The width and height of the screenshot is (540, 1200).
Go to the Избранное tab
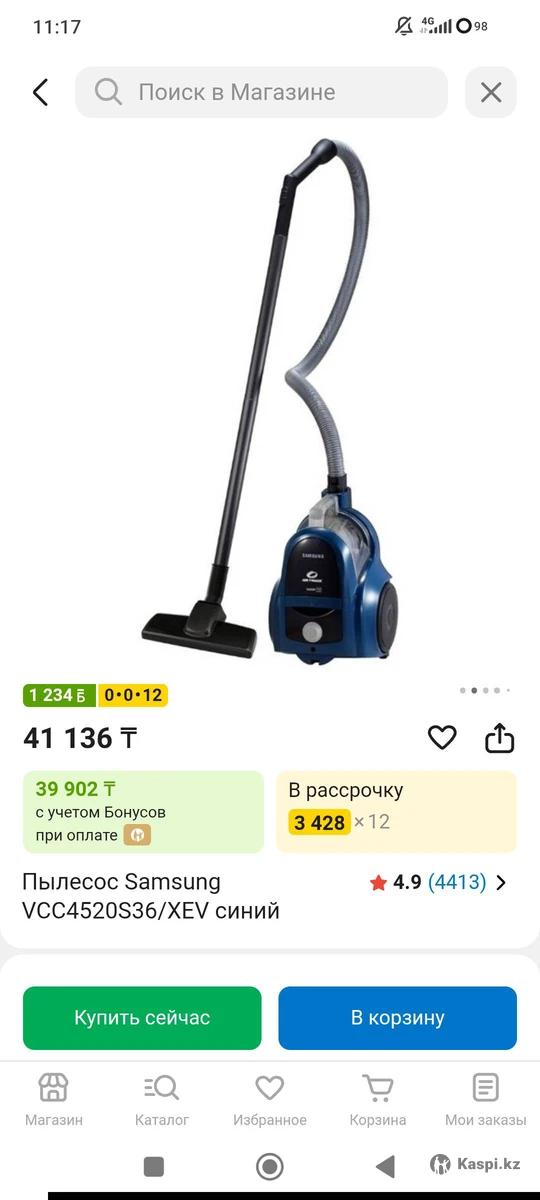270,1100
